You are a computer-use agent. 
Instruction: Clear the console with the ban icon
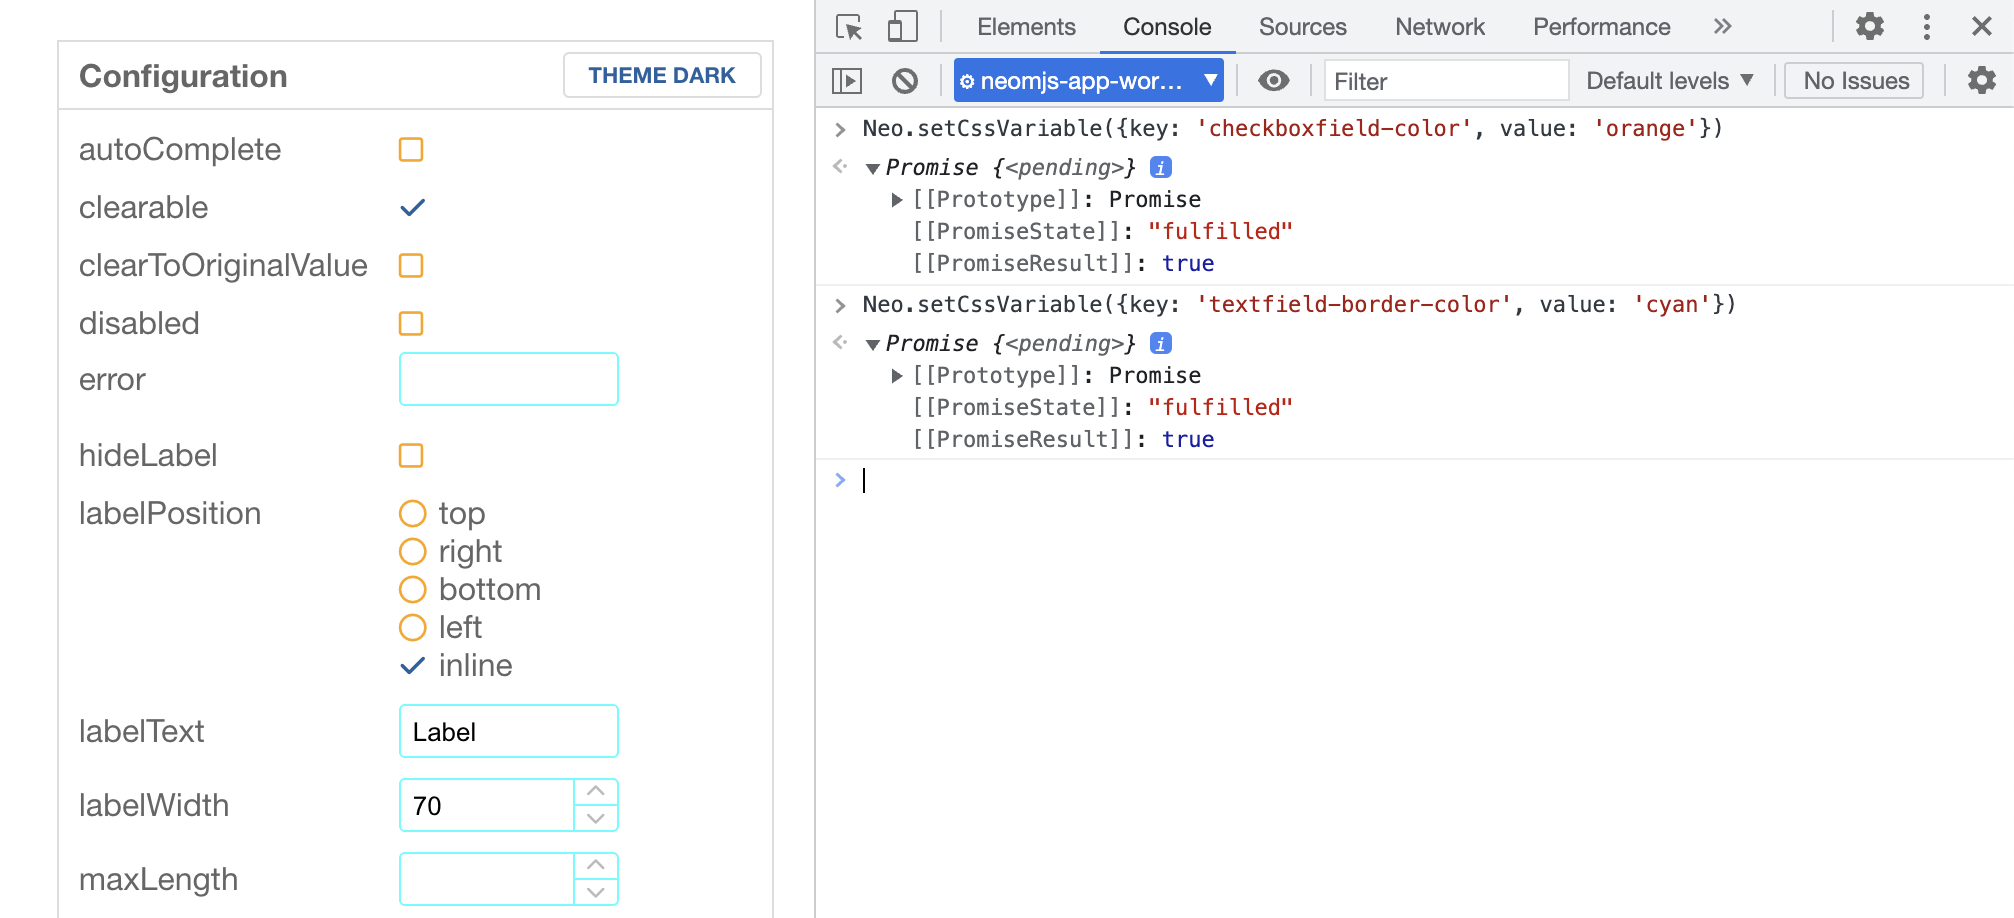904,81
